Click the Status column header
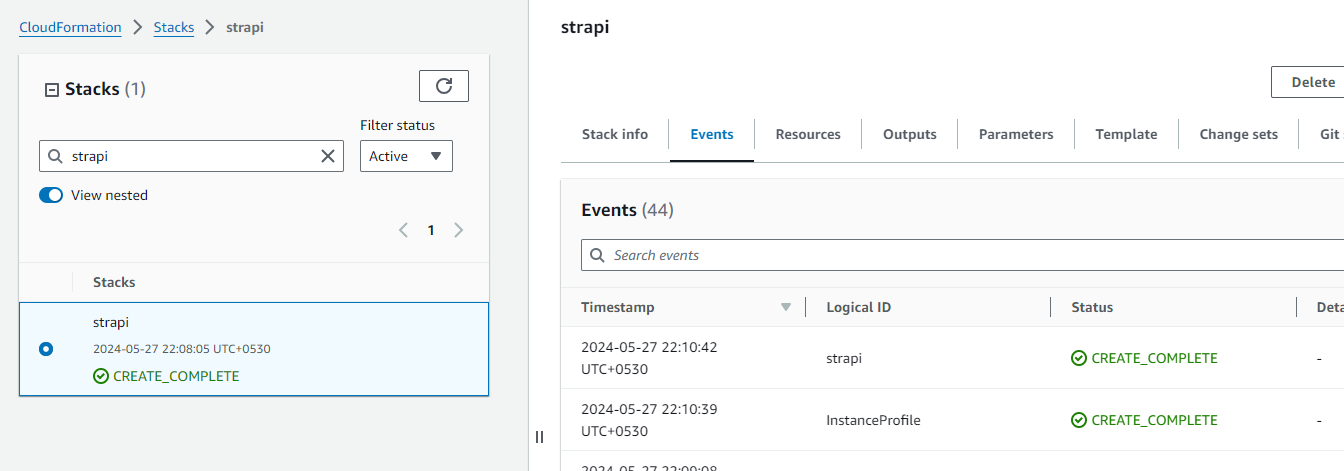 point(1092,307)
